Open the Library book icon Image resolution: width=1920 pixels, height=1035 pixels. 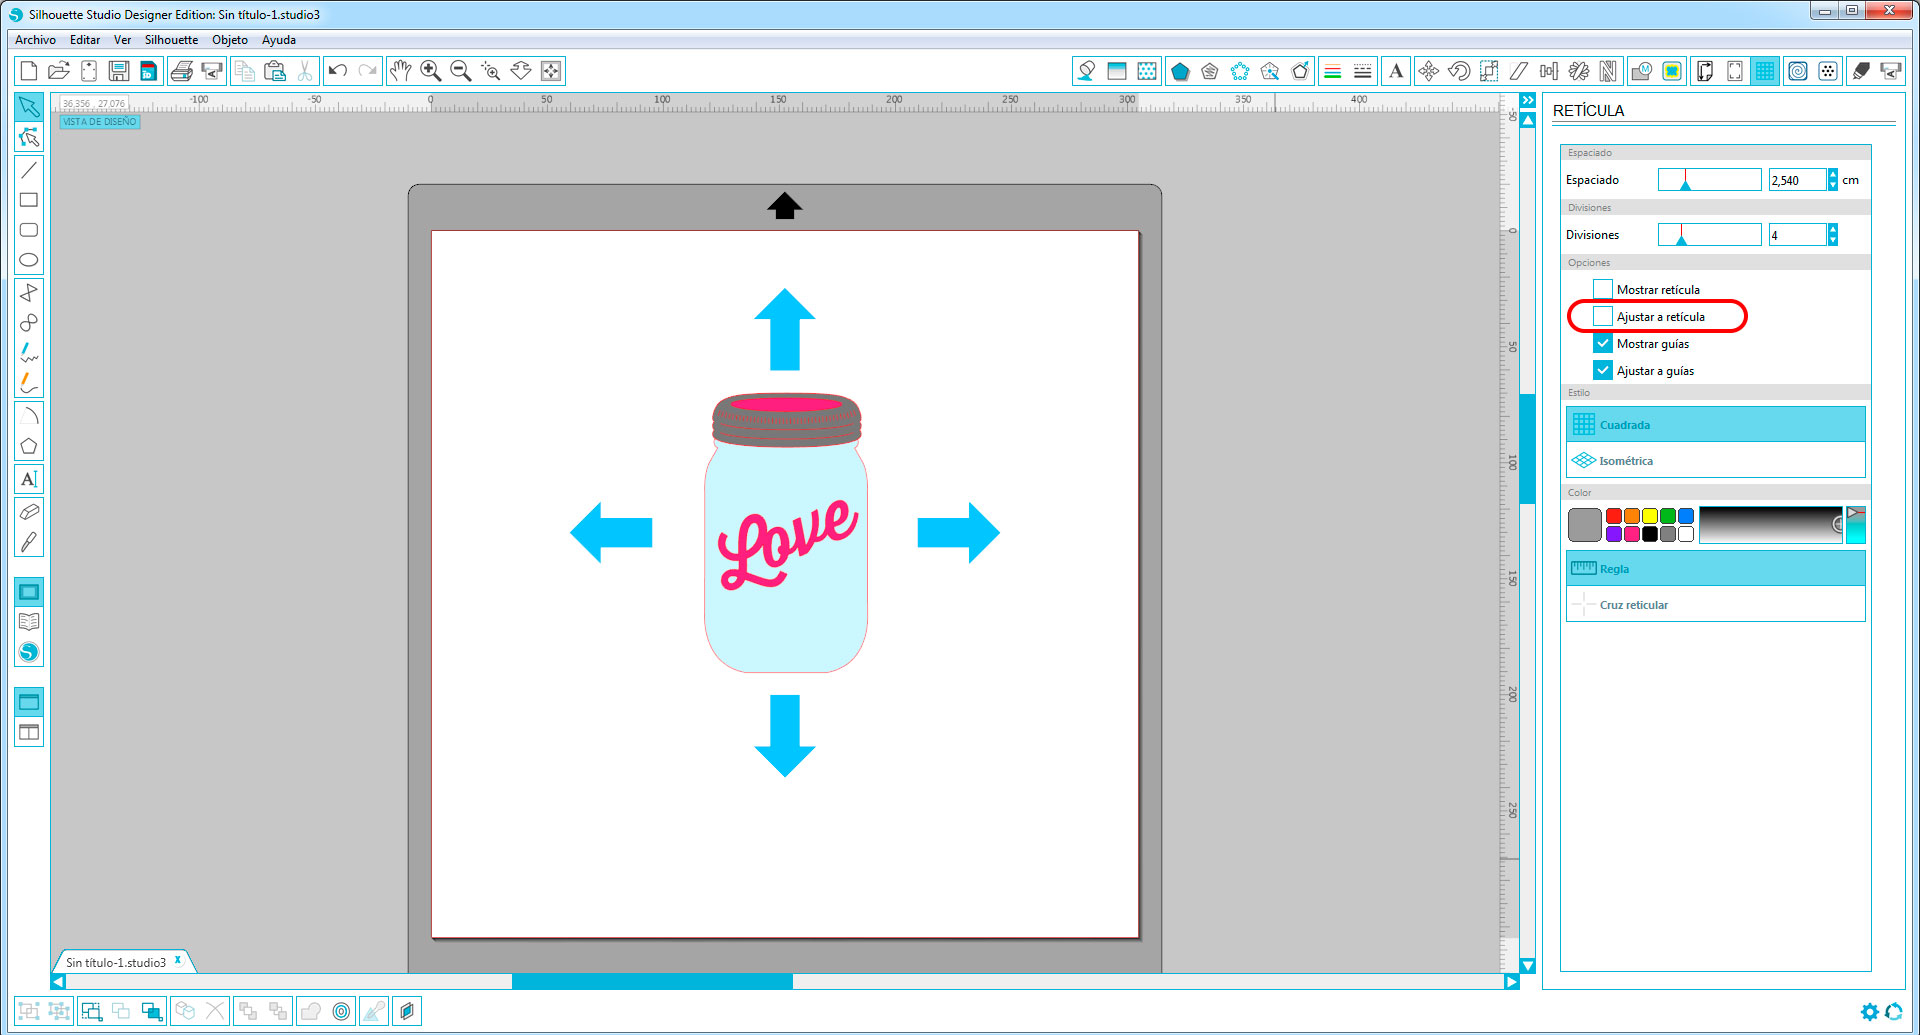(x=29, y=622)
